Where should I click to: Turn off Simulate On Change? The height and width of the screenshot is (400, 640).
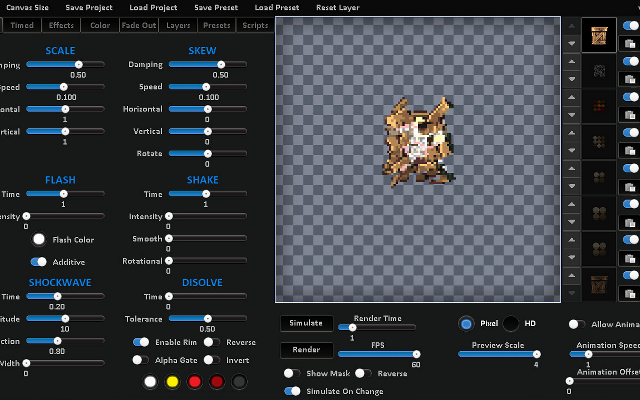click(x=292, y=391)
